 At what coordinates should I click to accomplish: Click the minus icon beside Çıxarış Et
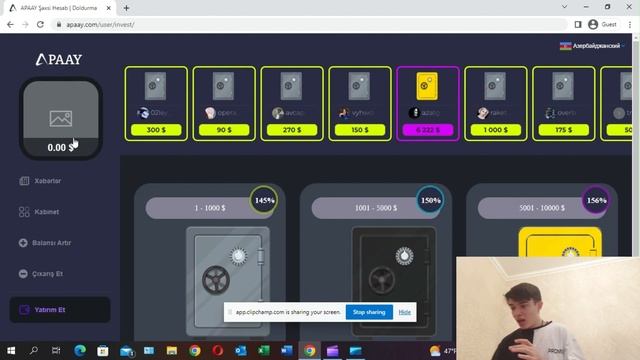tap(23, 274)
